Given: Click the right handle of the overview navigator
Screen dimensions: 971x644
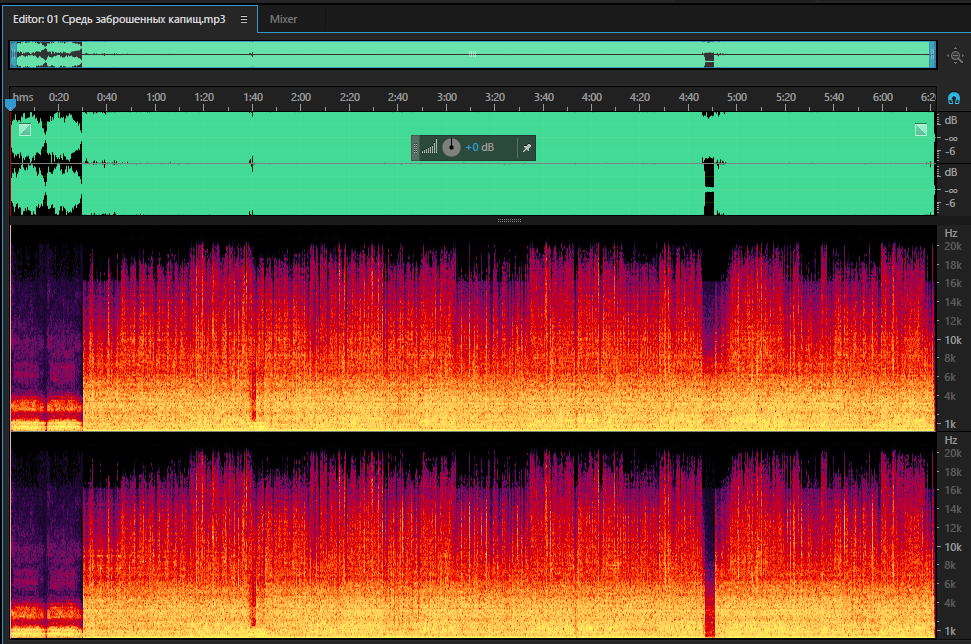Looking at the screenshot, I should click(x=932, y=54).
